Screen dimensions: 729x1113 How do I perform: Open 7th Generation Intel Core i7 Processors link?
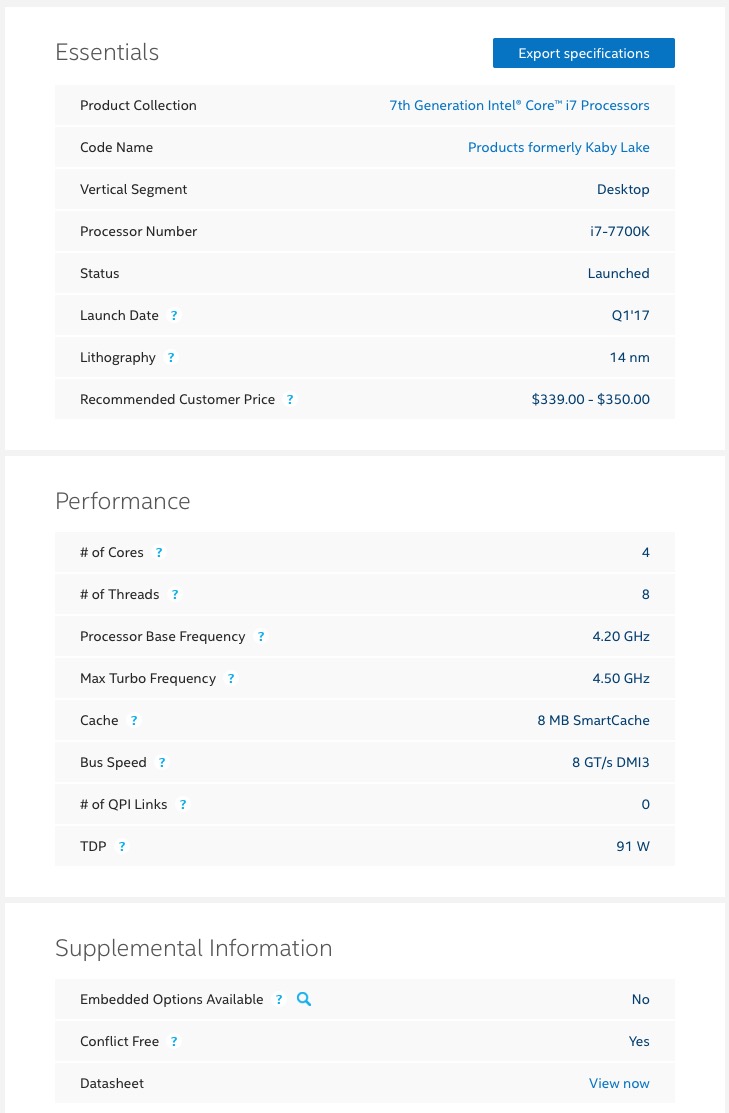[519, 105]
